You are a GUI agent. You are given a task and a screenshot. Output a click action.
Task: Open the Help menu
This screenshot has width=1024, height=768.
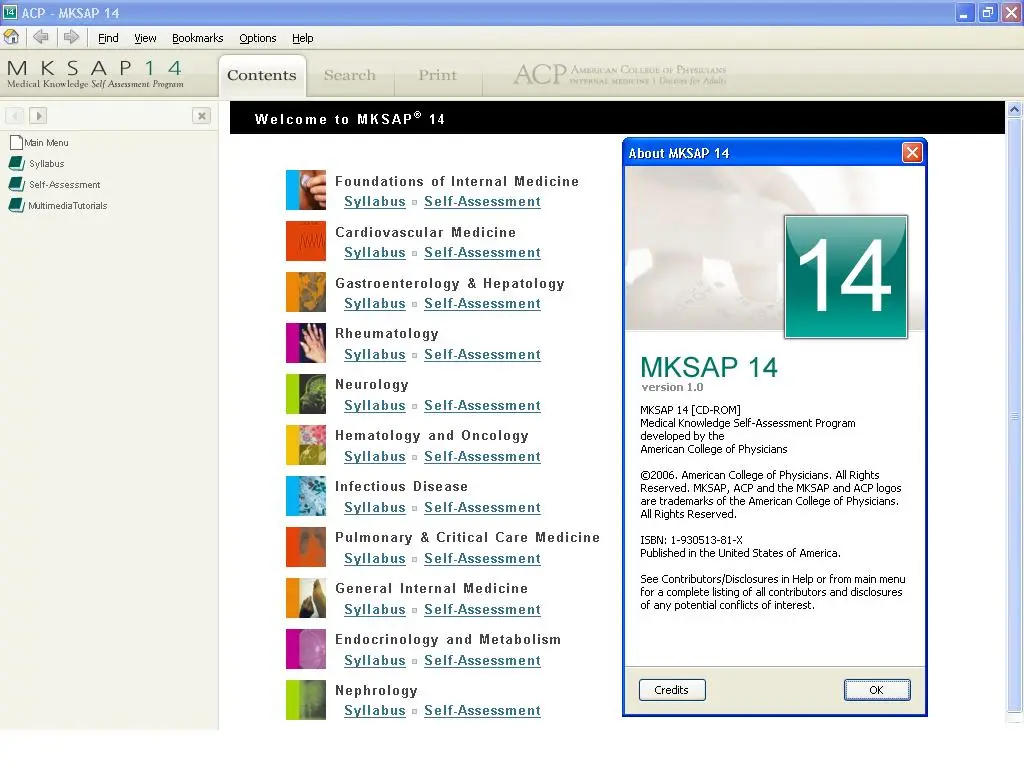coord(302,38)
